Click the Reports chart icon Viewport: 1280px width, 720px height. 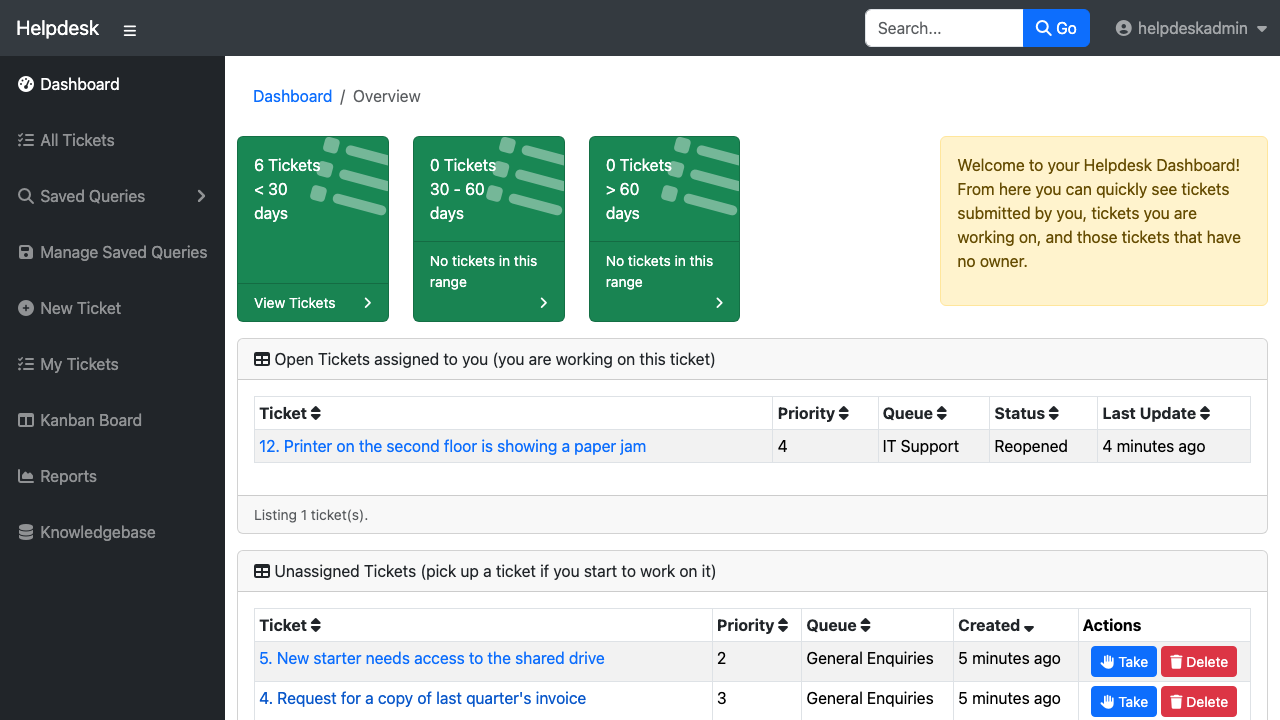point(26,476)
